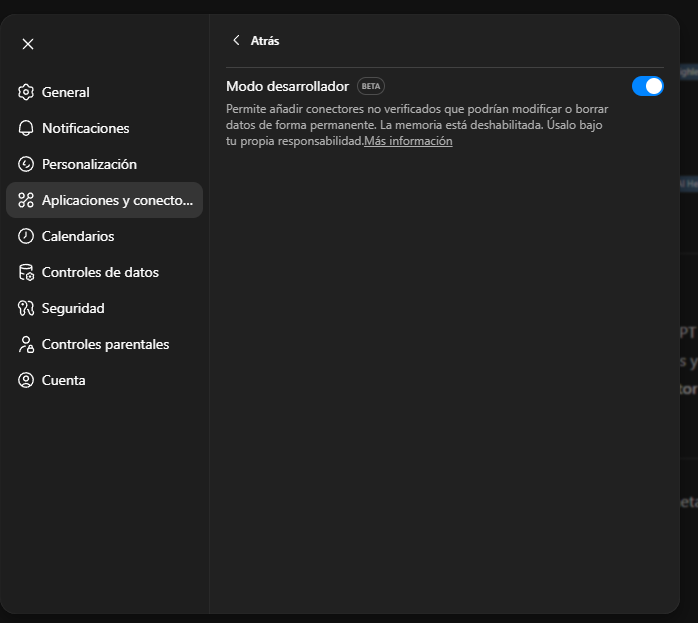Click the Modo desarrollador heading

click(287, 86)
